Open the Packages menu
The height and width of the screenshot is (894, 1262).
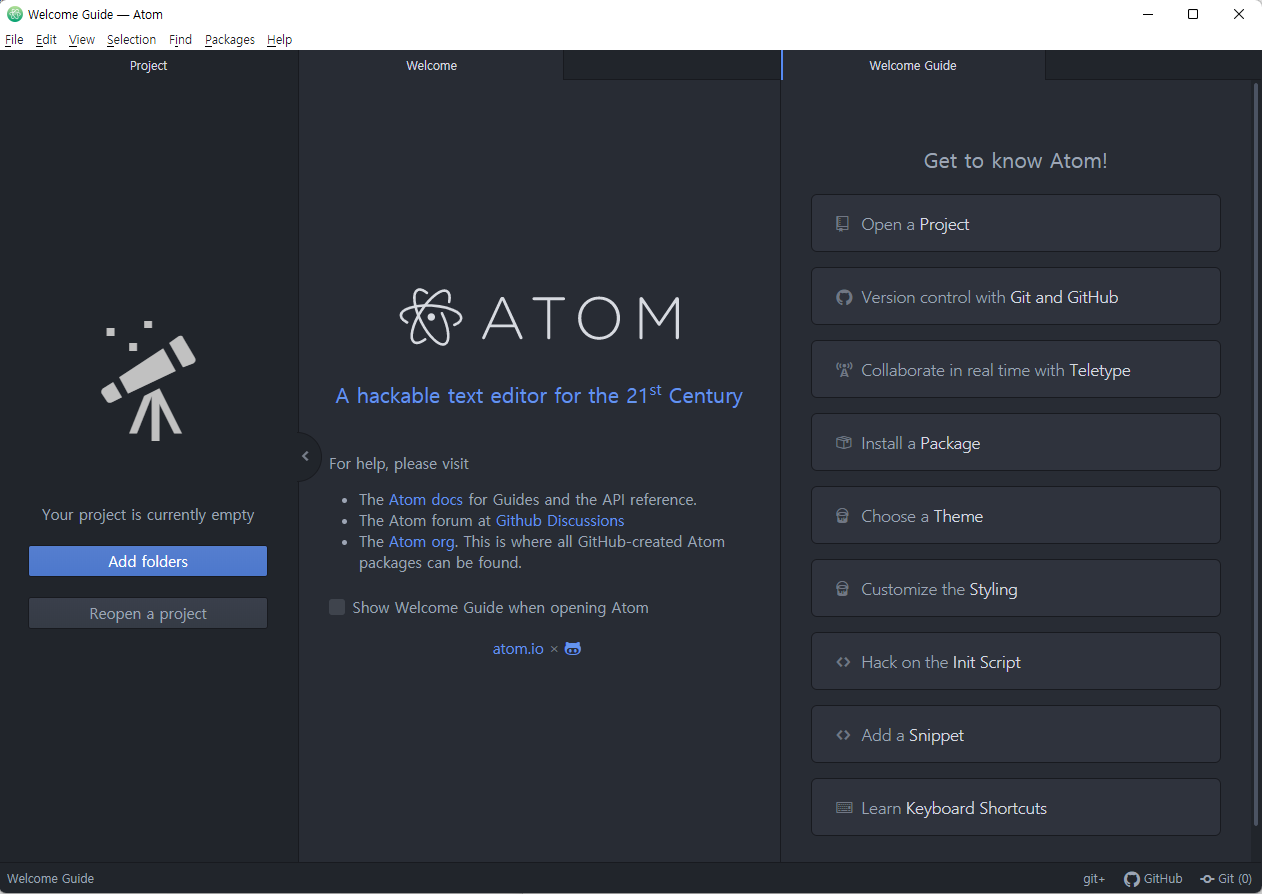pyautogui.click(x=230, y=40)
